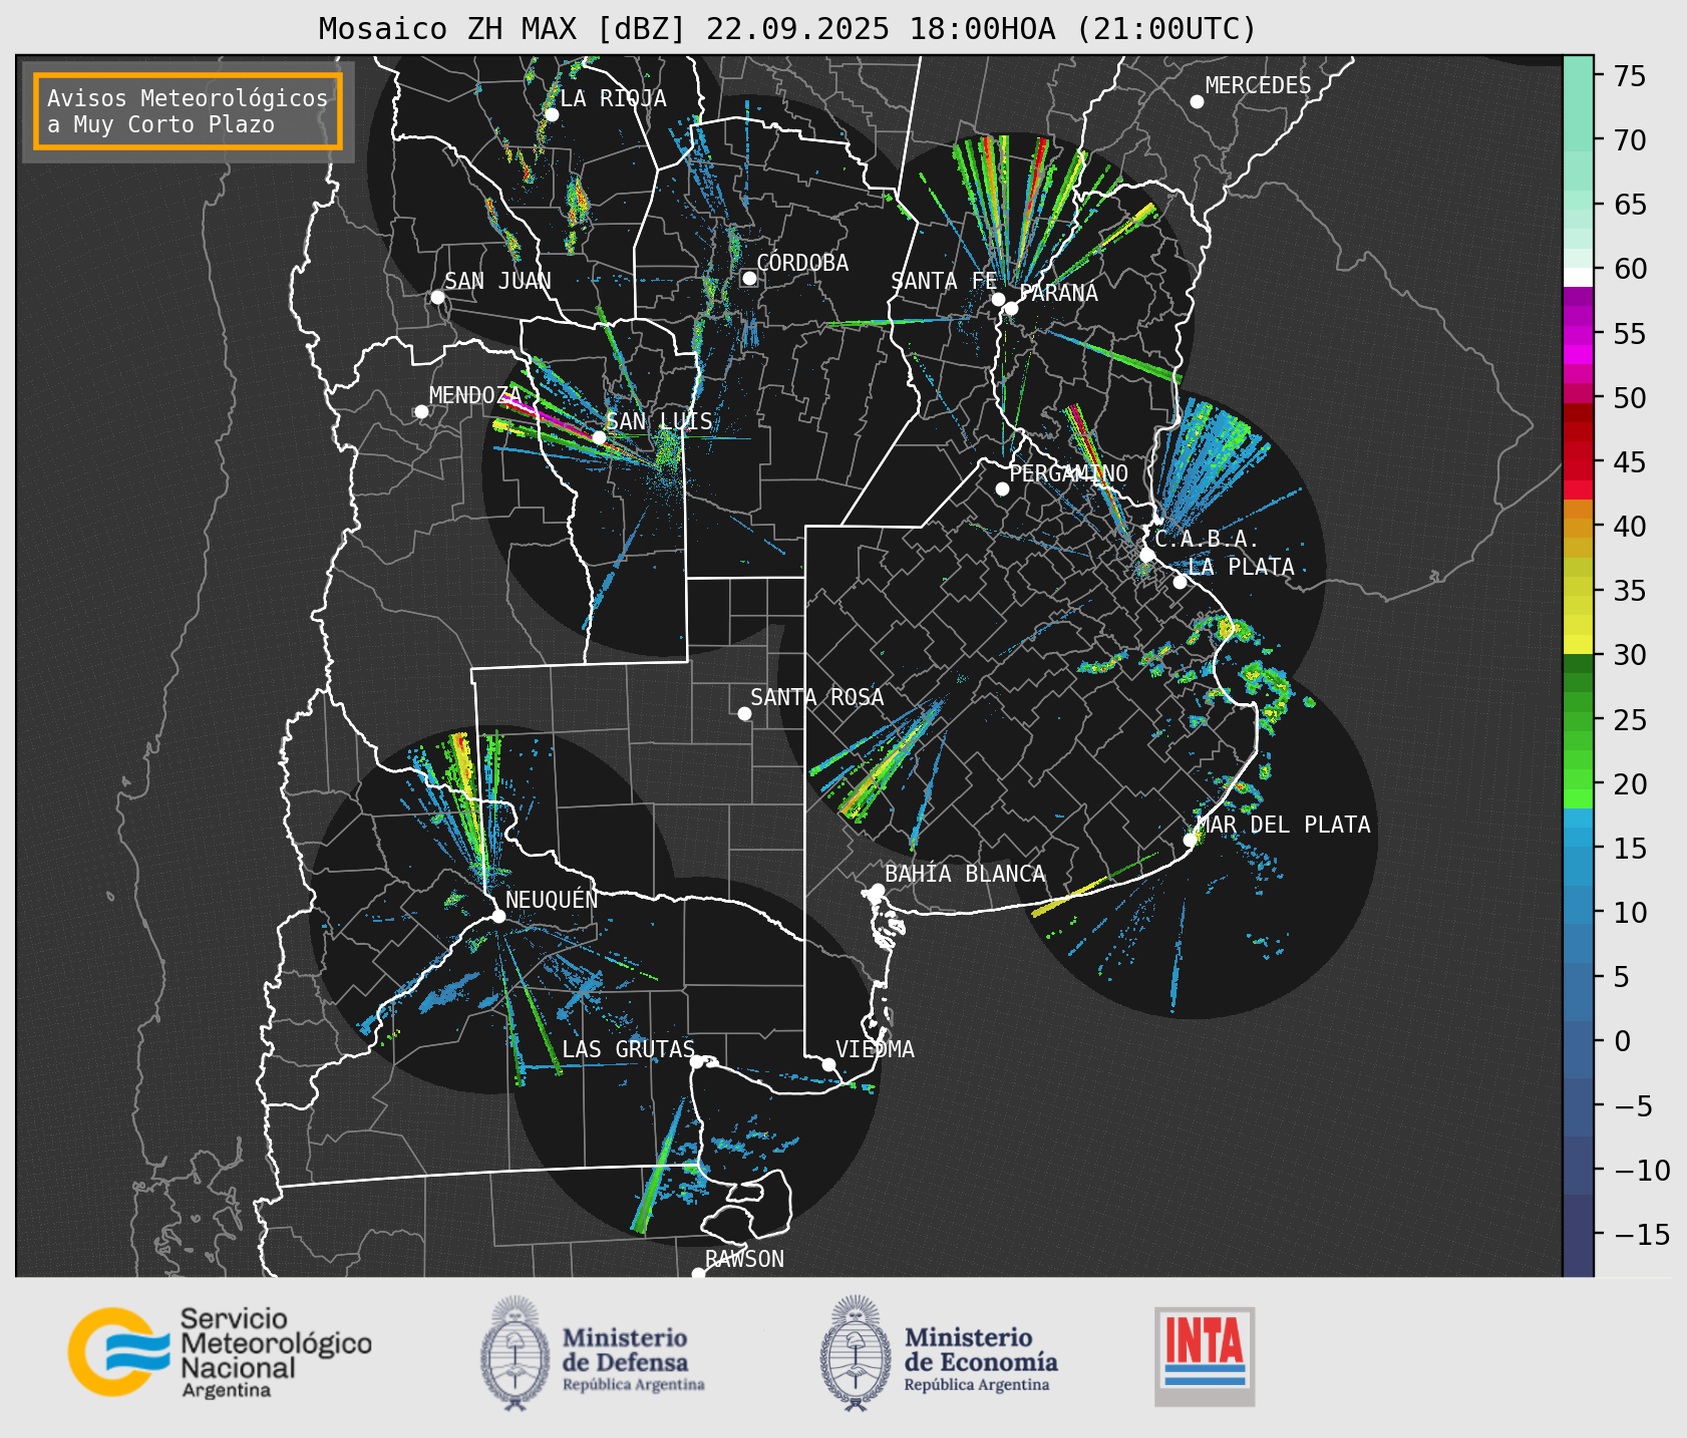The image size is (1687, 1438).
Task: Click the Bahía Blanca city label
Action: 964,874
